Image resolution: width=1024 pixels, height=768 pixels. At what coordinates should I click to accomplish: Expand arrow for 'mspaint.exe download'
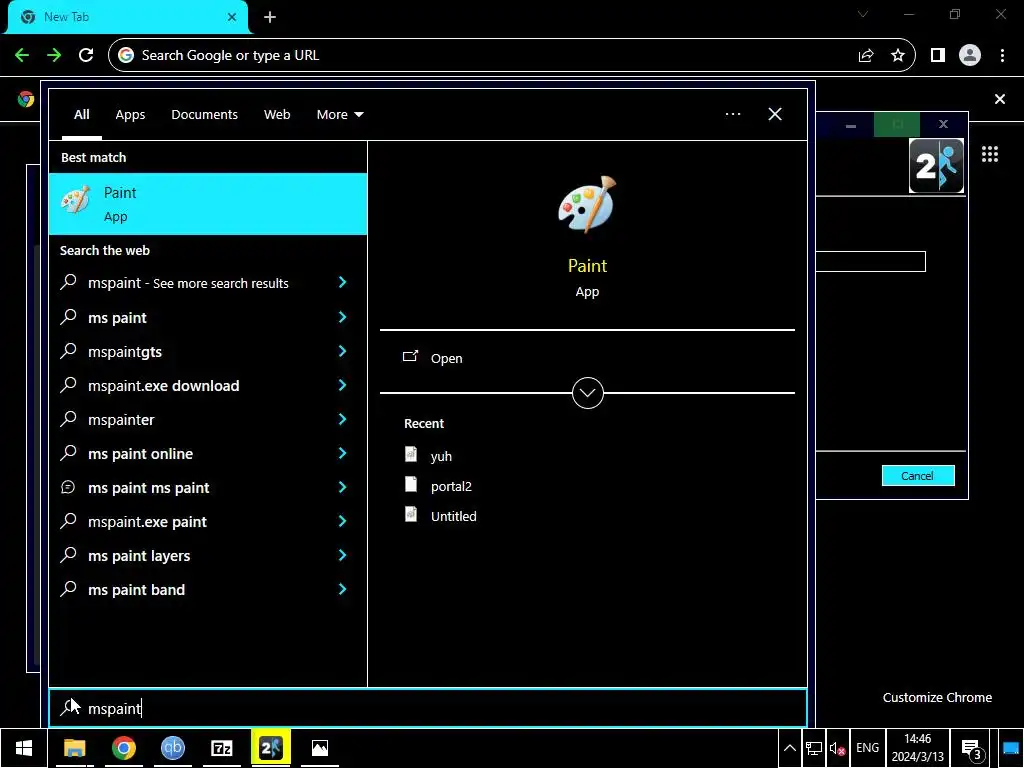342,385
